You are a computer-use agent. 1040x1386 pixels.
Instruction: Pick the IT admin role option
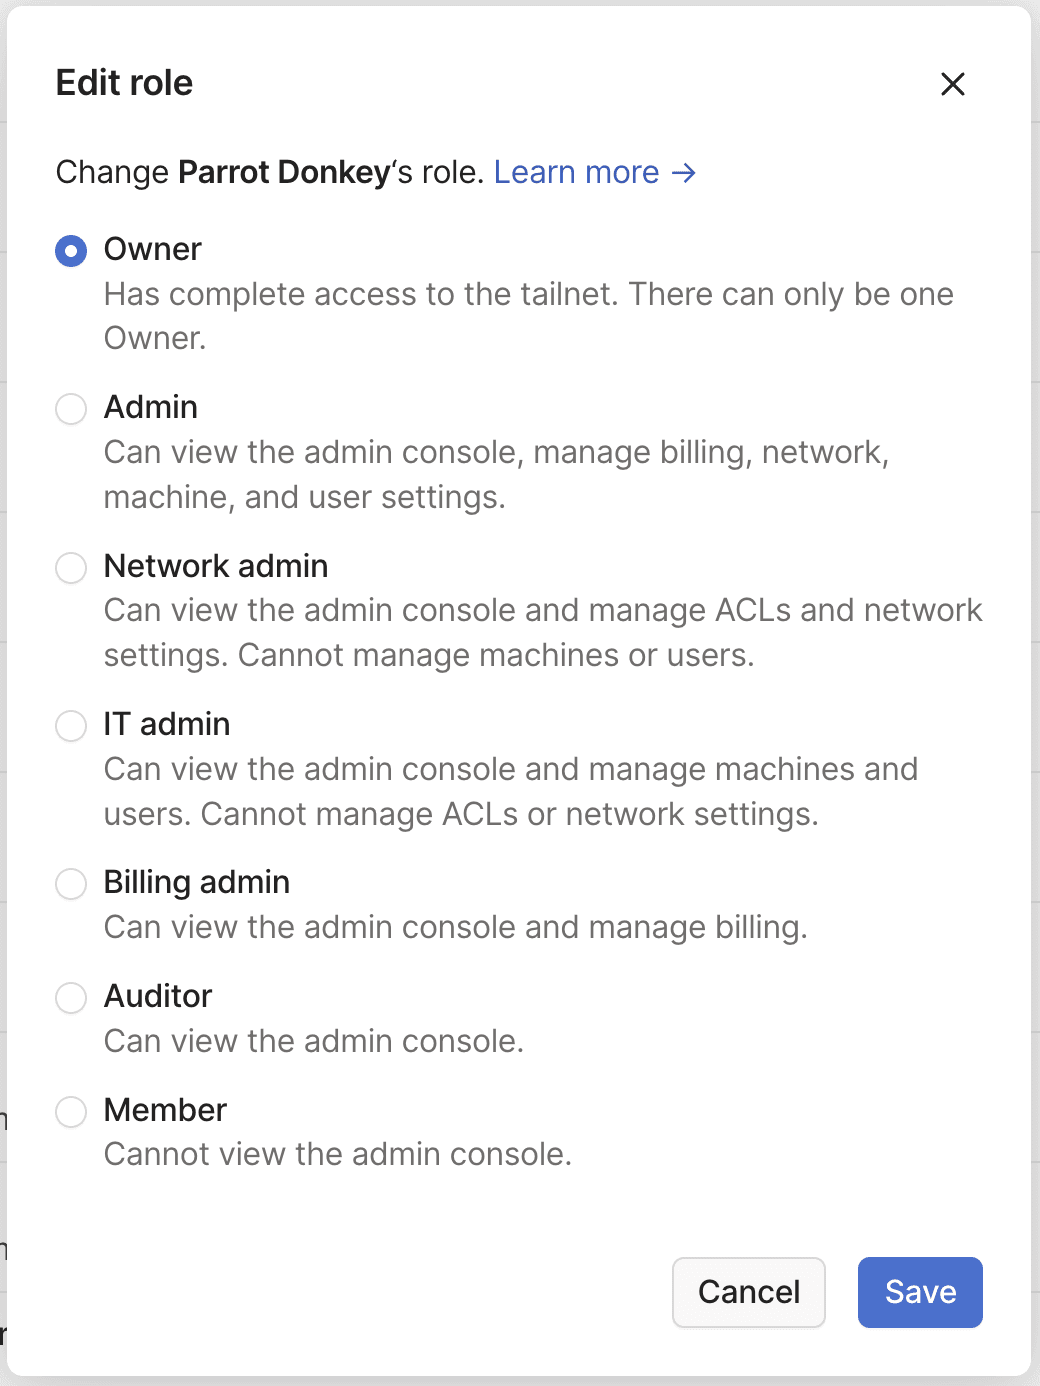click(71, 725)
